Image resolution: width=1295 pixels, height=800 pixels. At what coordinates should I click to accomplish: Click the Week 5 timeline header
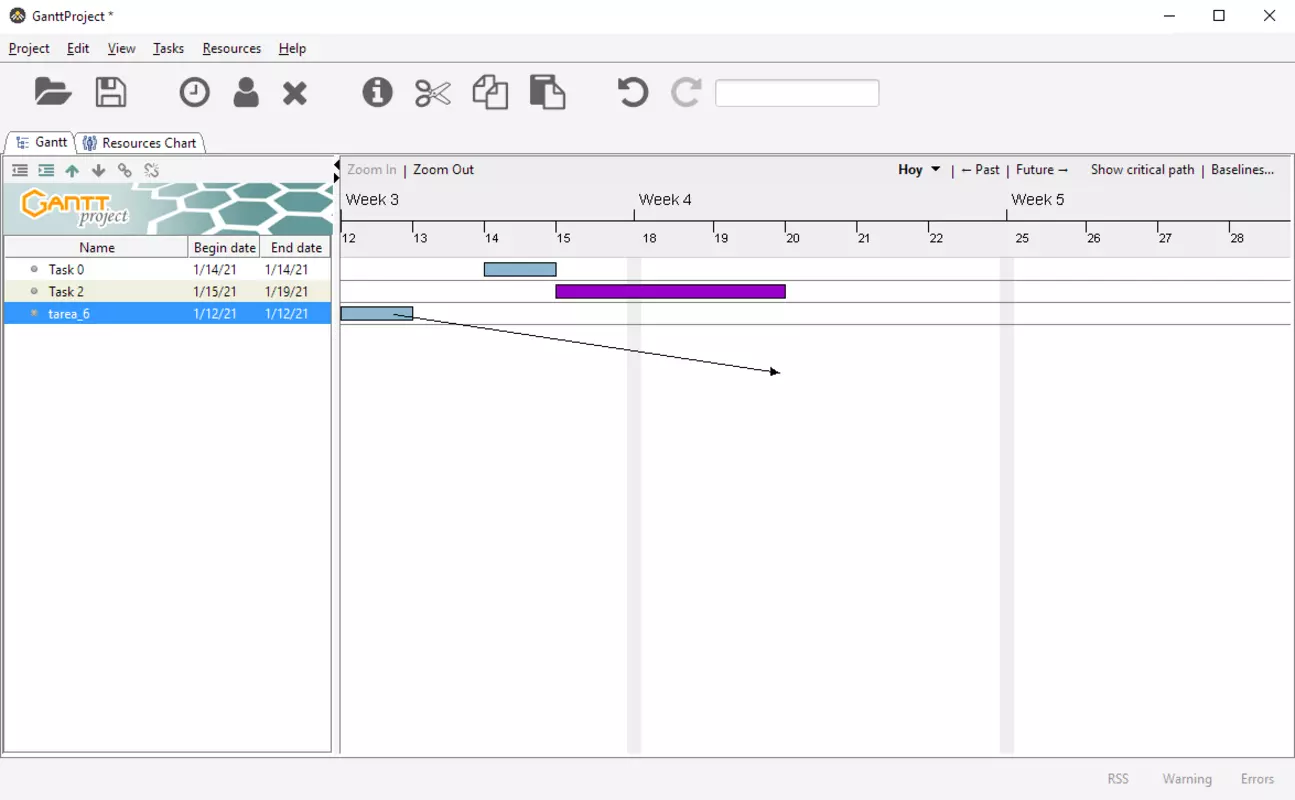pyautogui.click(x=1037, y=200)
